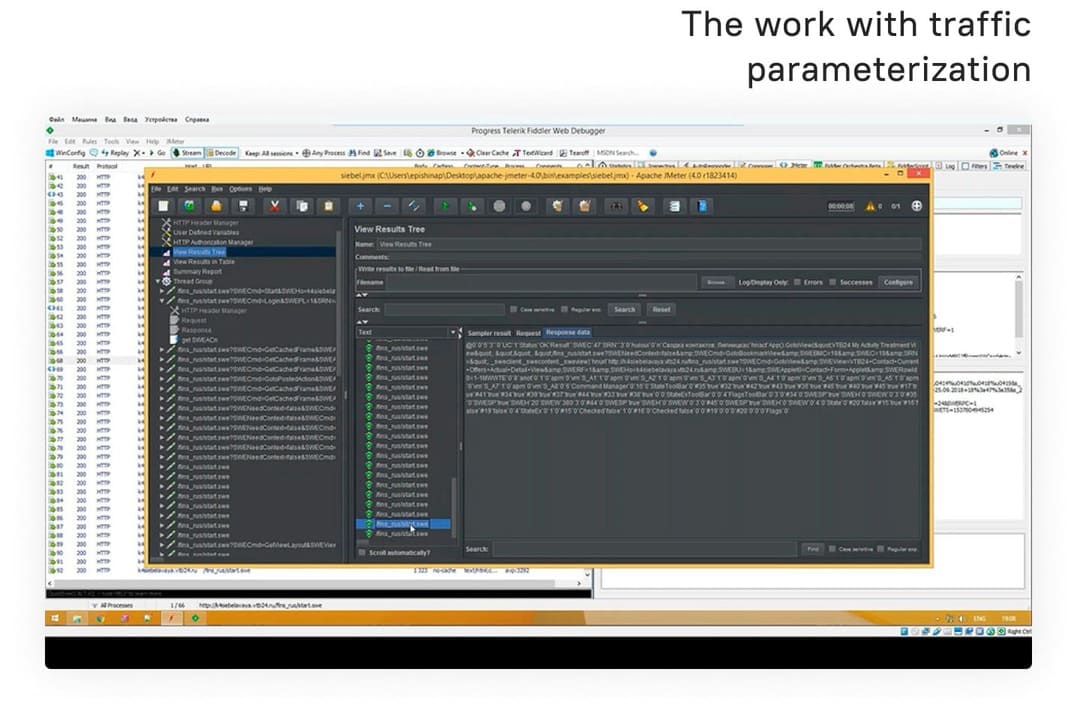This screenshot has height=714, width=1077.
Task: Click the Shutdown test icon
Action: [526, 206]
